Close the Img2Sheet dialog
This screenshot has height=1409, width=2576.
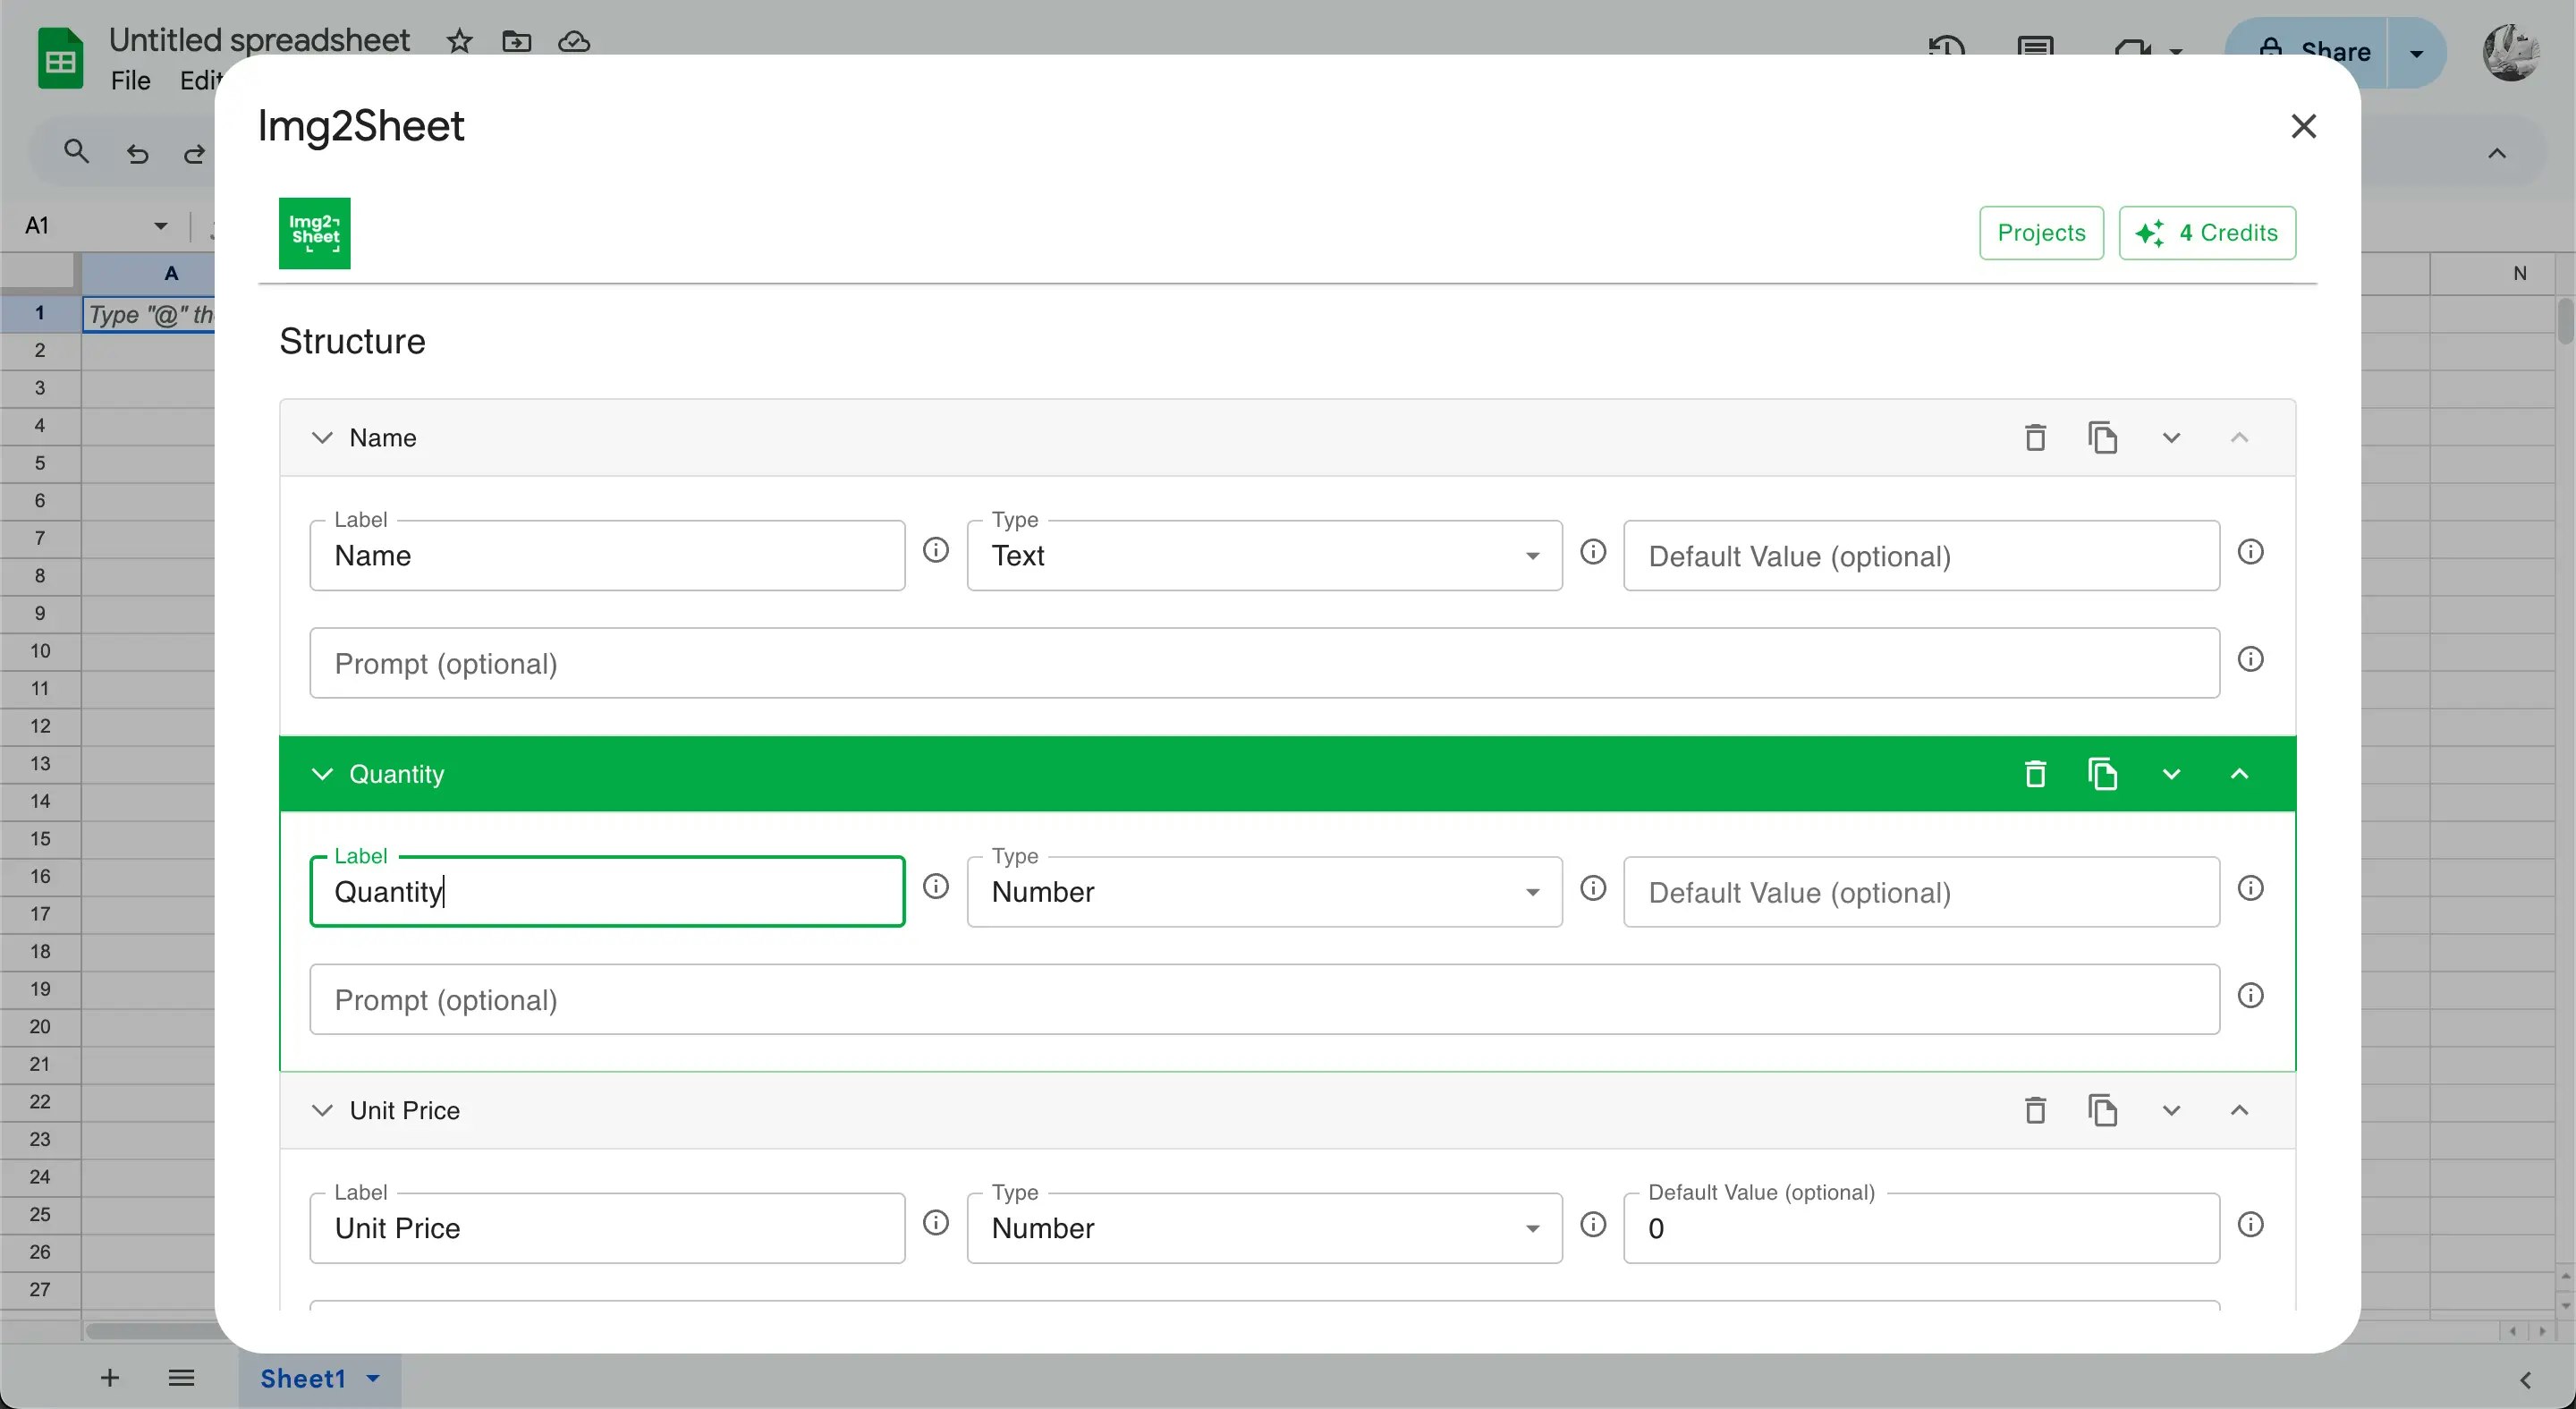point(2303,126)
